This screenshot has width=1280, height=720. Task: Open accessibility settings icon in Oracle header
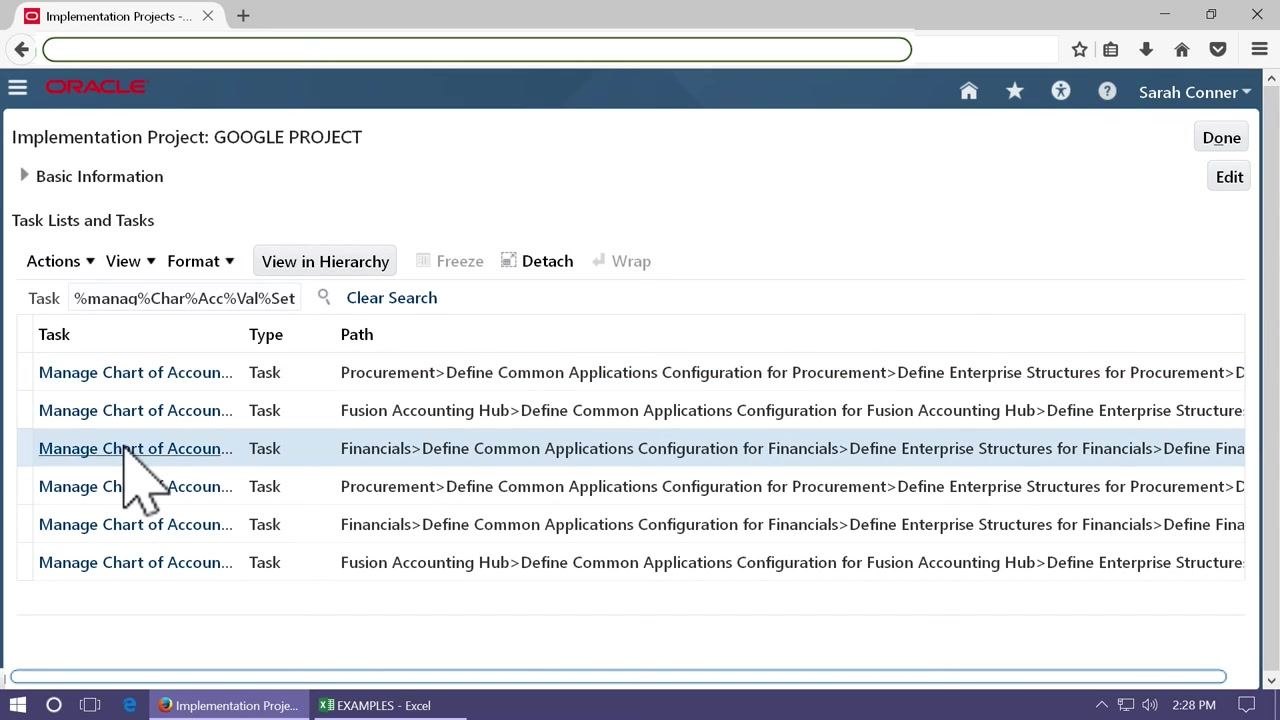pos(1061,91)
